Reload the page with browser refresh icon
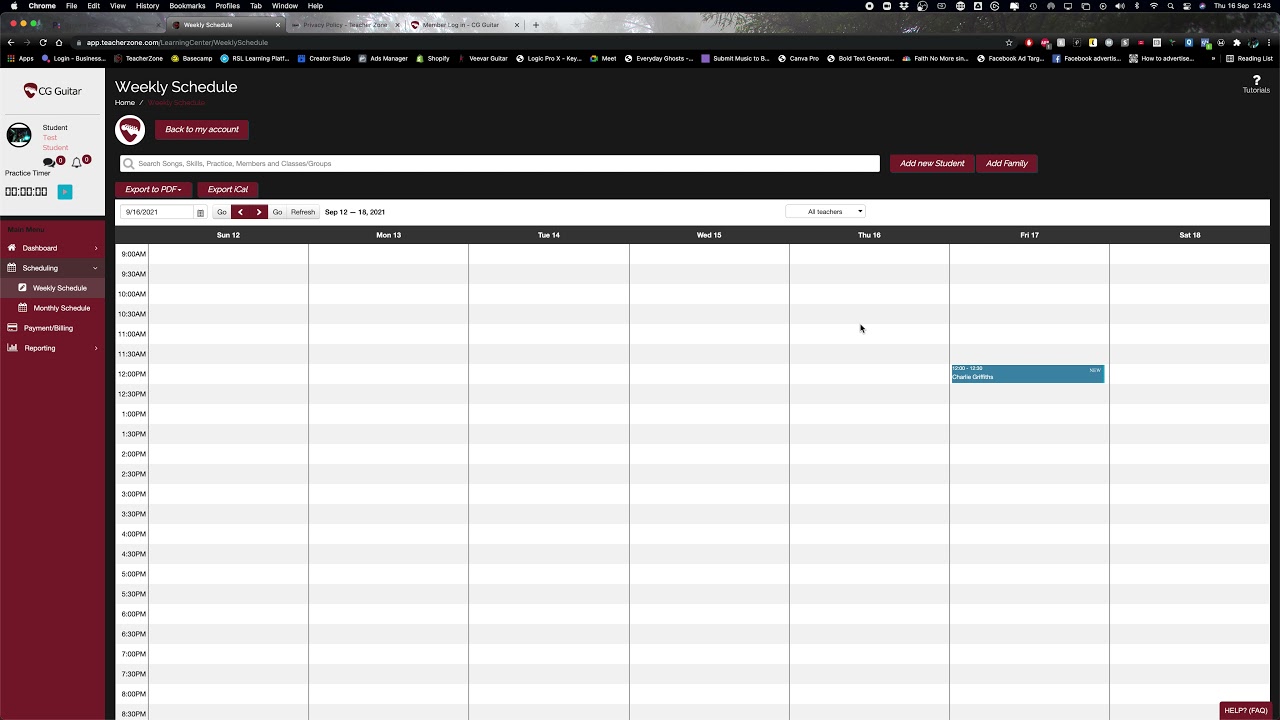The height and width of the screenshot is (720, 1280). (x=43, y=43)
